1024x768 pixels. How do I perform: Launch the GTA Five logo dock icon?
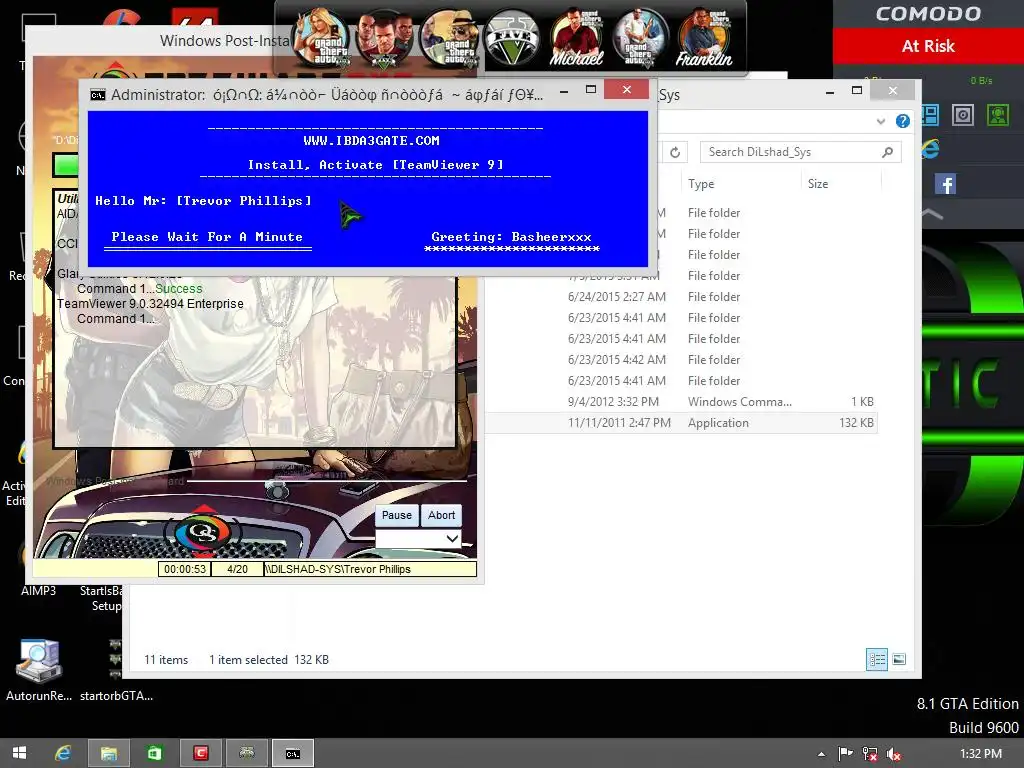click(512, 38)
